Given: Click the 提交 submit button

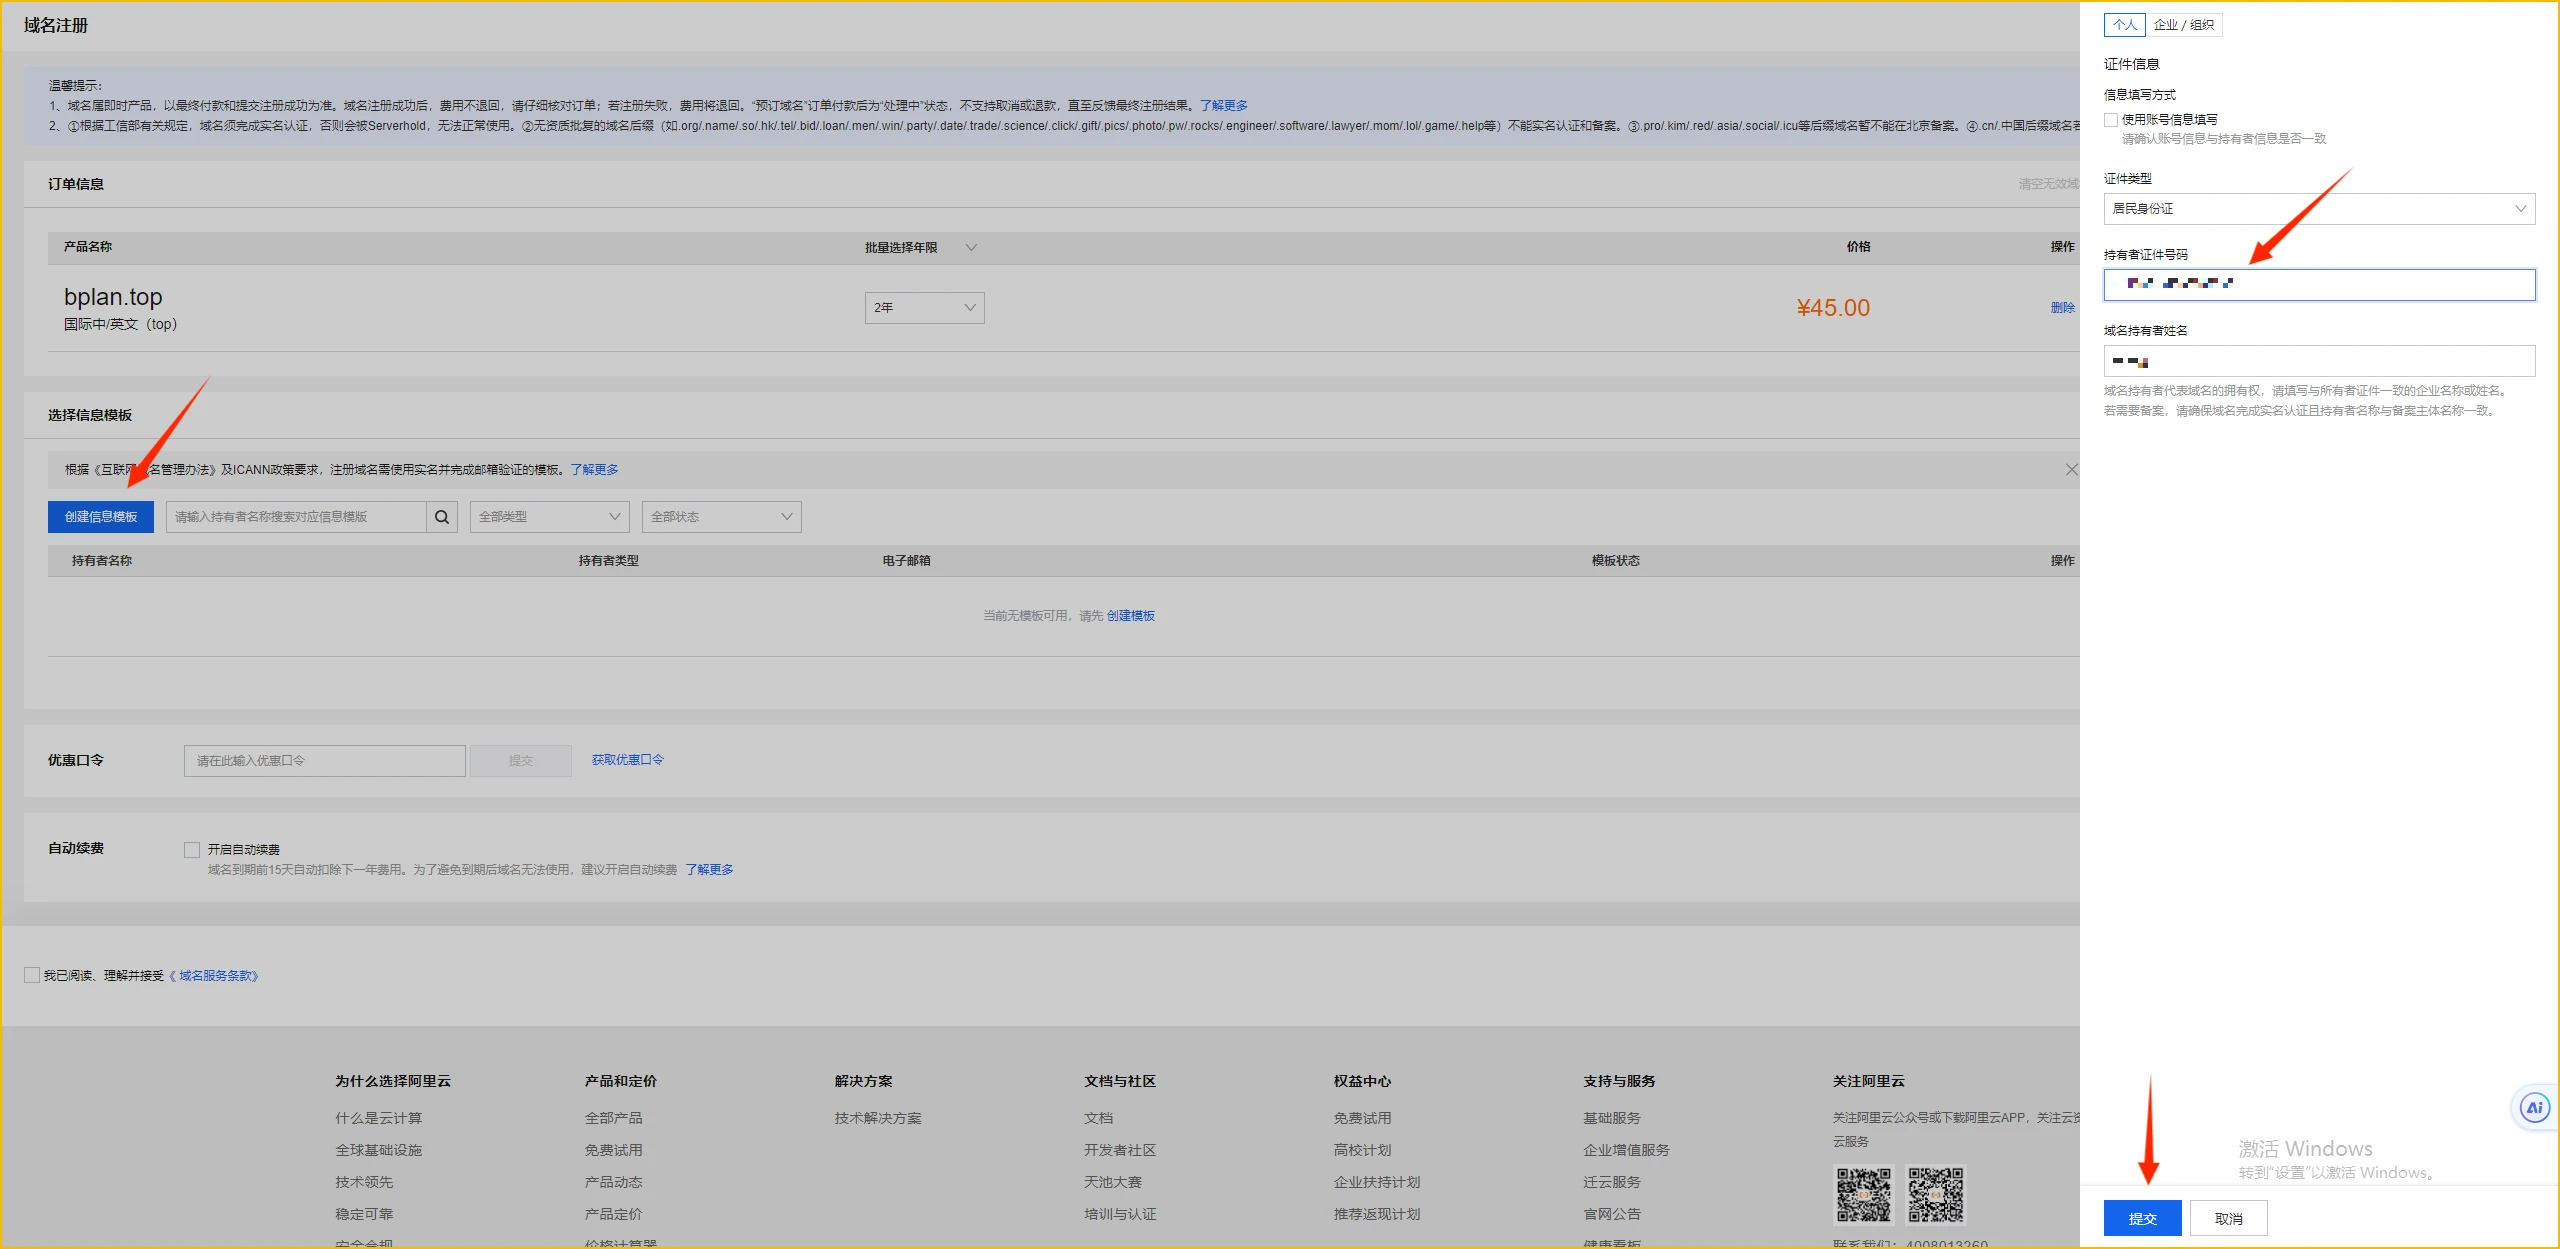Looking at the screenshot, I should click(x=2142, y=1219).
